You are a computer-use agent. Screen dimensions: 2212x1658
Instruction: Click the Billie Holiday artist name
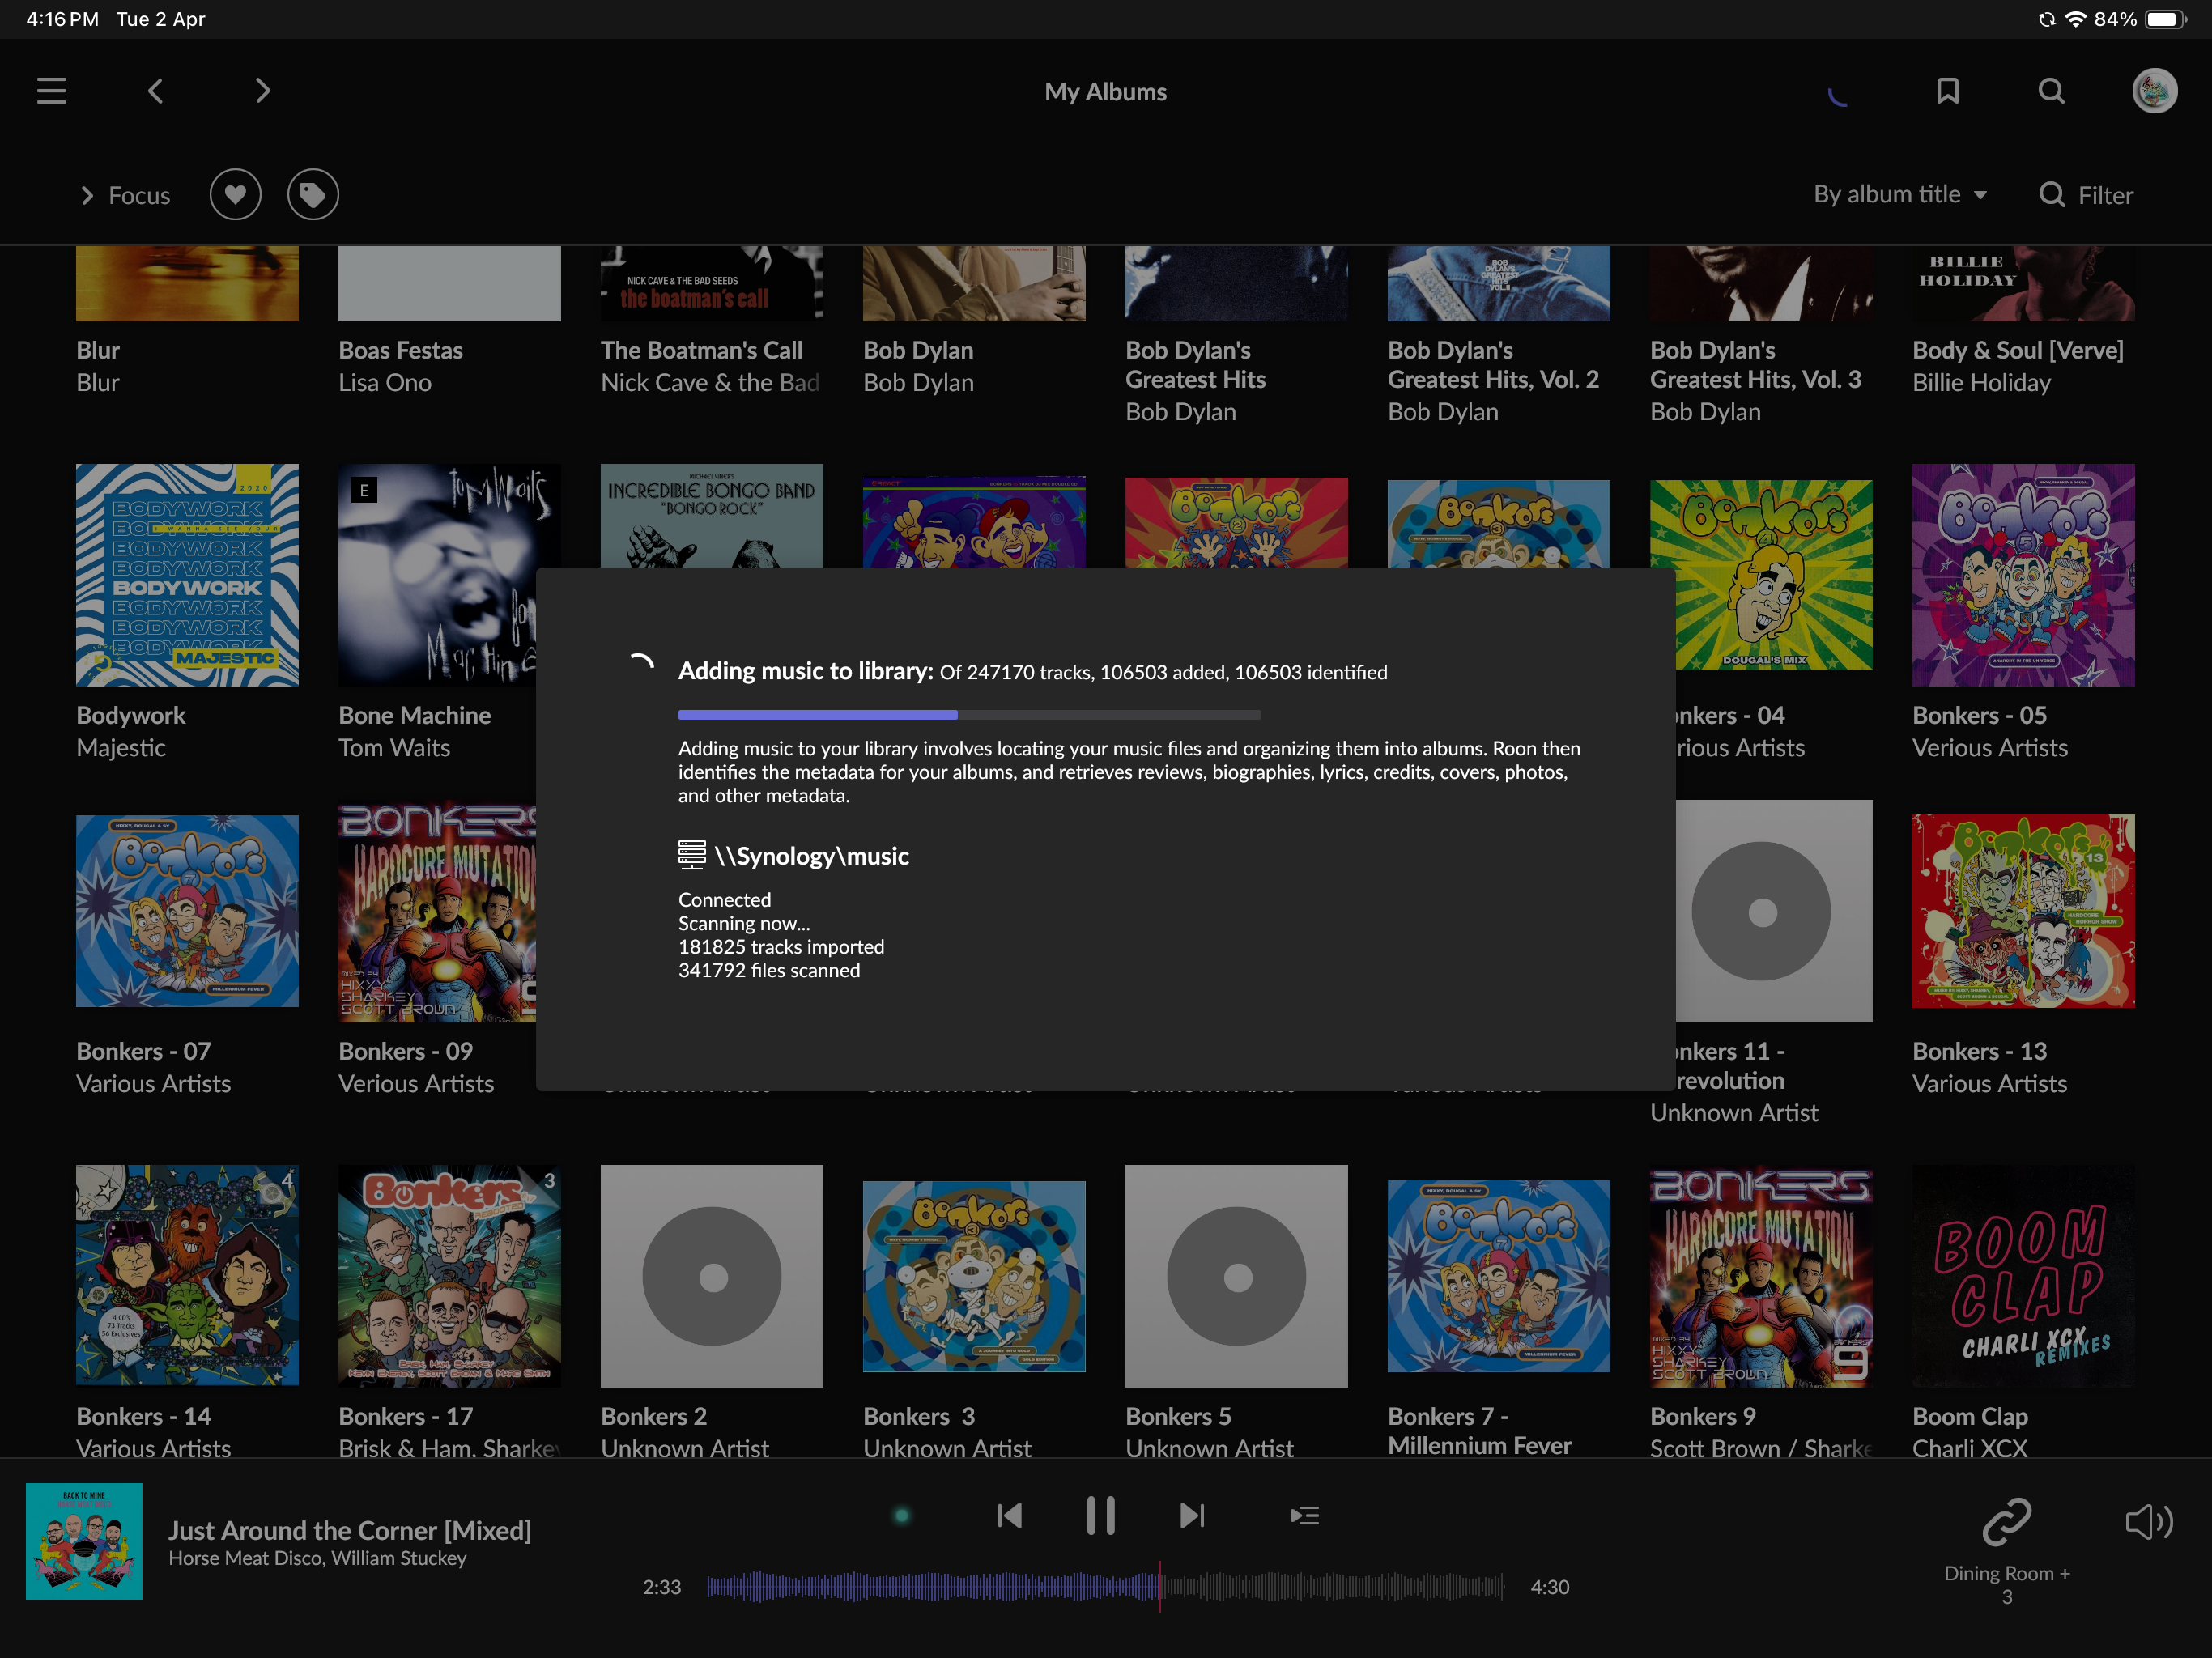(x=1981, y=382)
